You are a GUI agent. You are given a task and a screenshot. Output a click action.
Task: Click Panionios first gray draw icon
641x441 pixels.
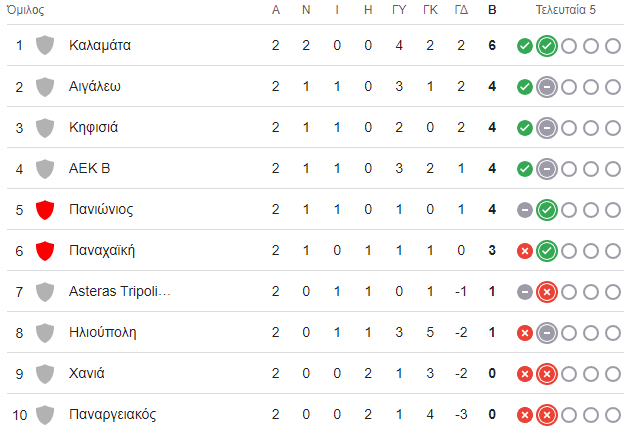click(524, 209)
